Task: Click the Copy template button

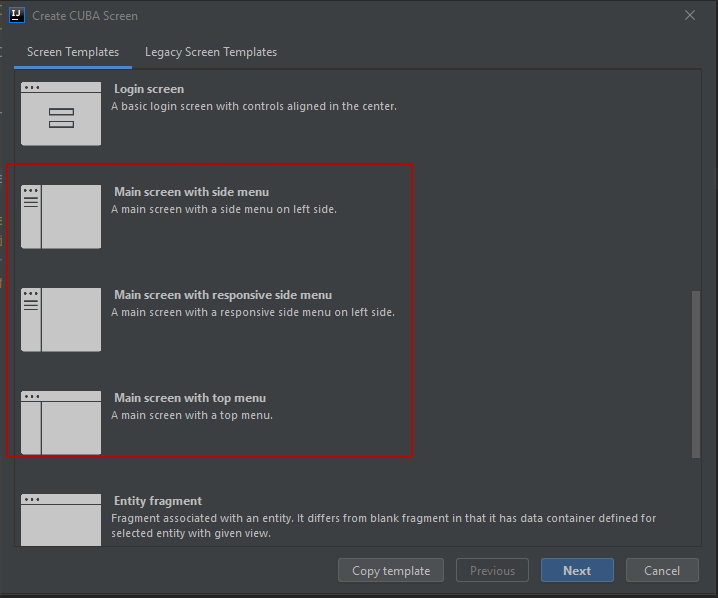Action: (391, 571)
